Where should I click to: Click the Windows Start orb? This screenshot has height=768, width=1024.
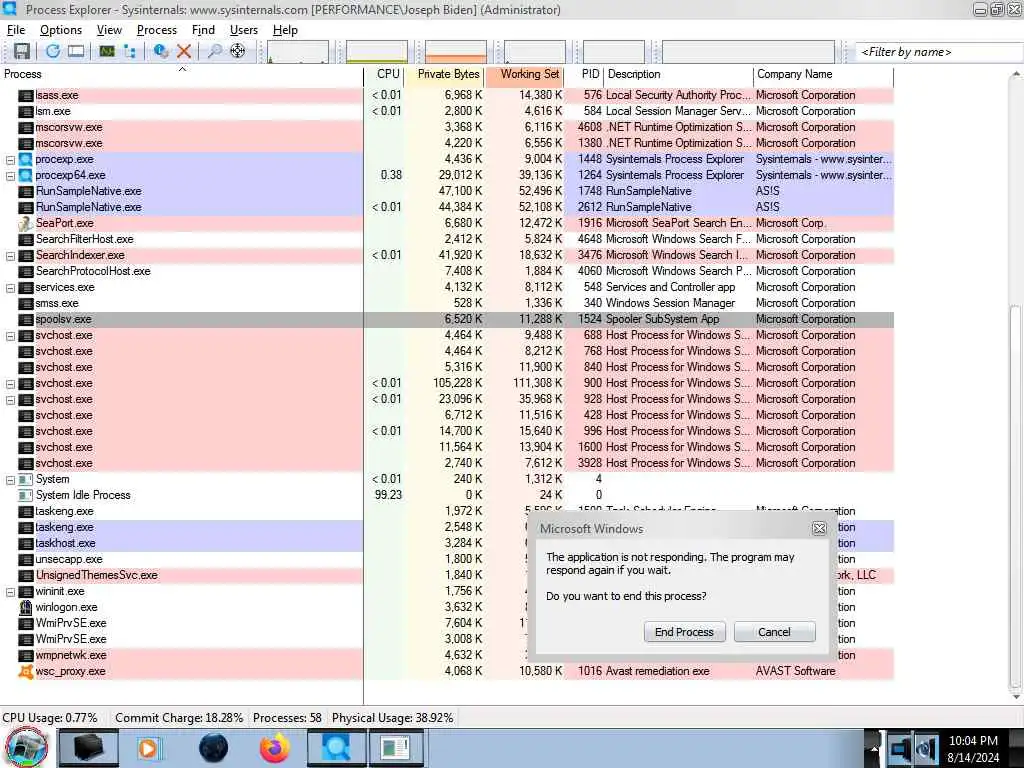tap(26, 748)
